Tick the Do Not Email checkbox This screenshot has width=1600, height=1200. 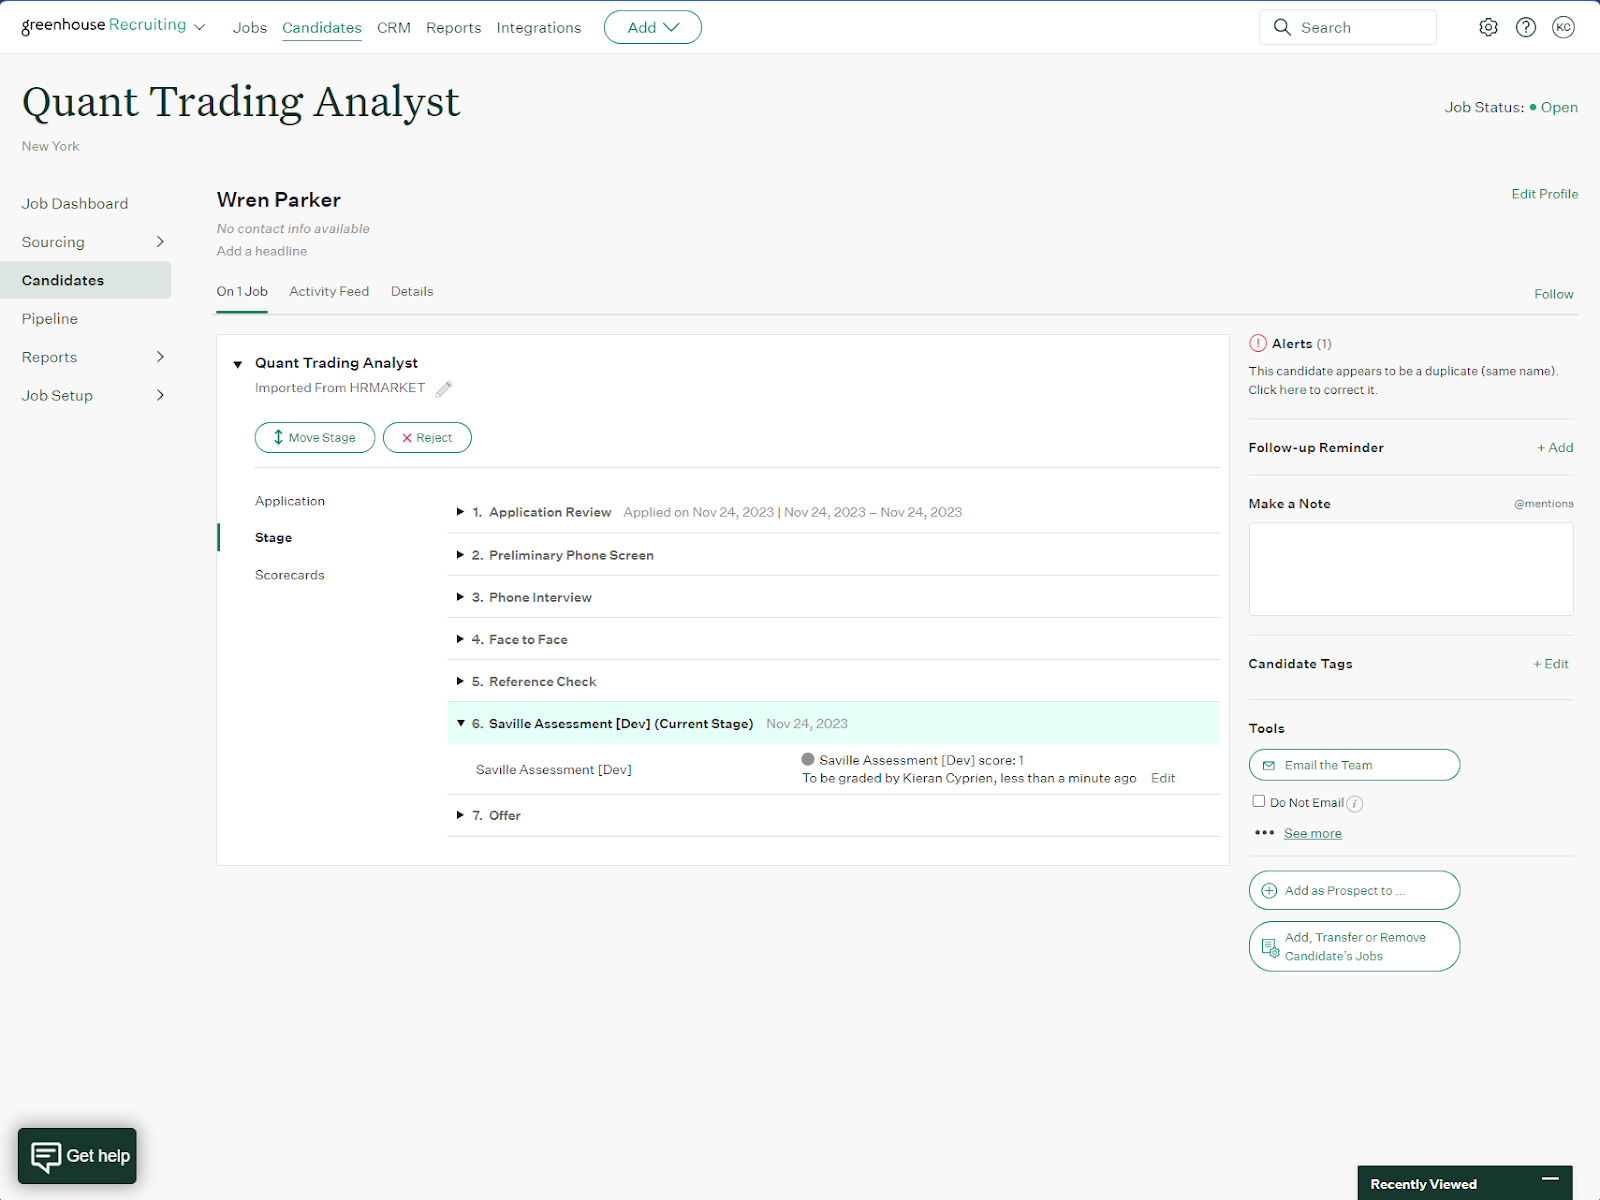[1258, 801]
